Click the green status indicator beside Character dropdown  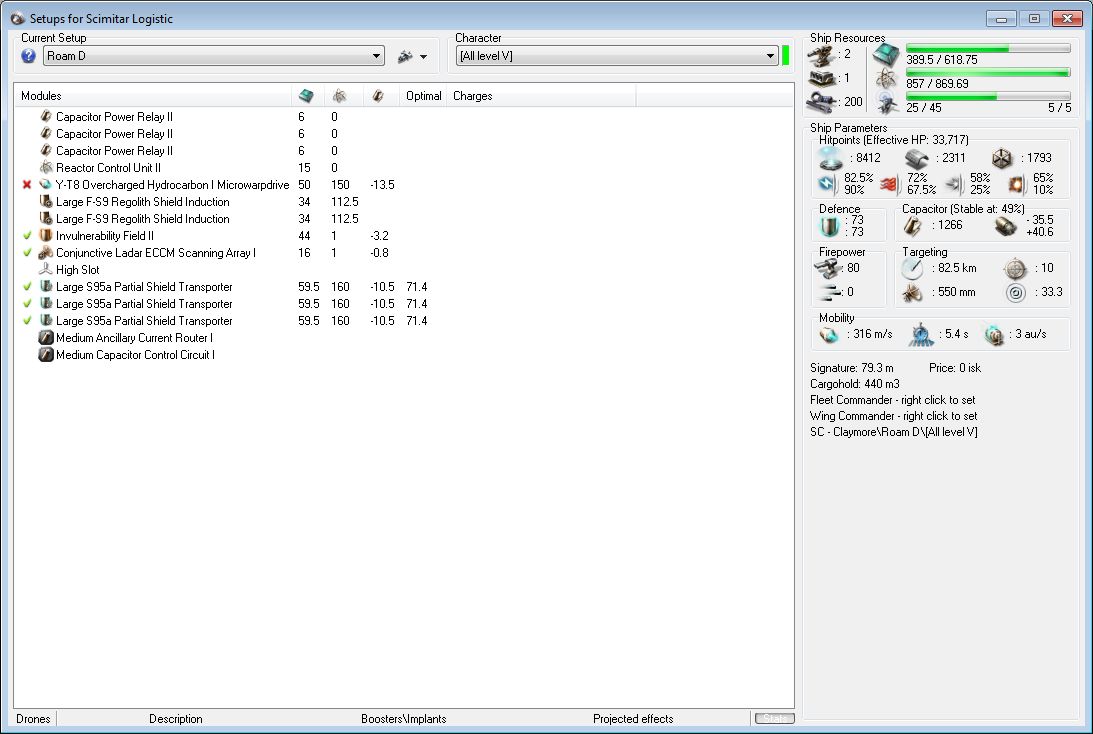[786, 56]
